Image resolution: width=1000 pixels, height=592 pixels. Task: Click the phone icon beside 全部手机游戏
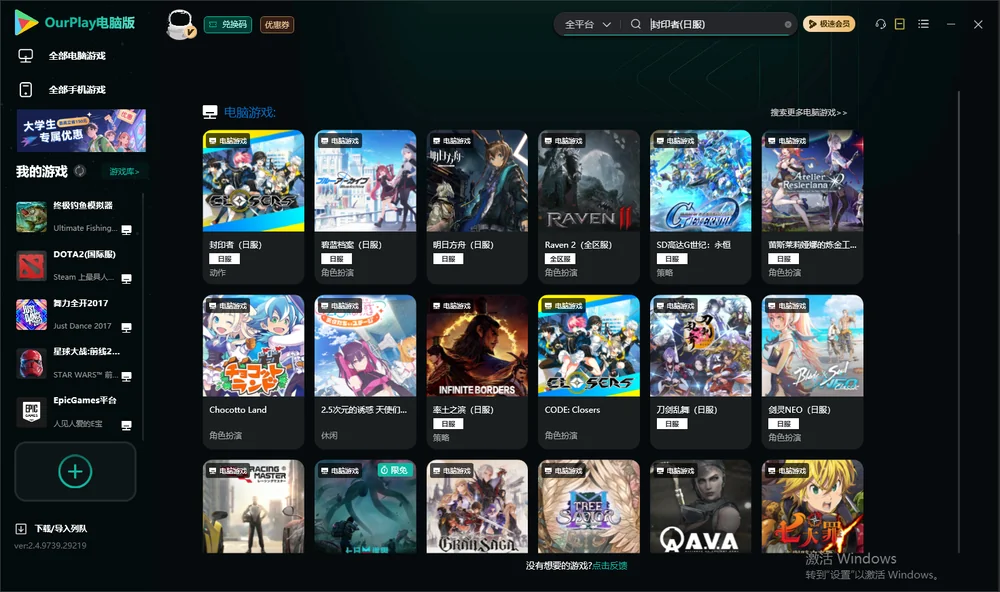(26, 89)
